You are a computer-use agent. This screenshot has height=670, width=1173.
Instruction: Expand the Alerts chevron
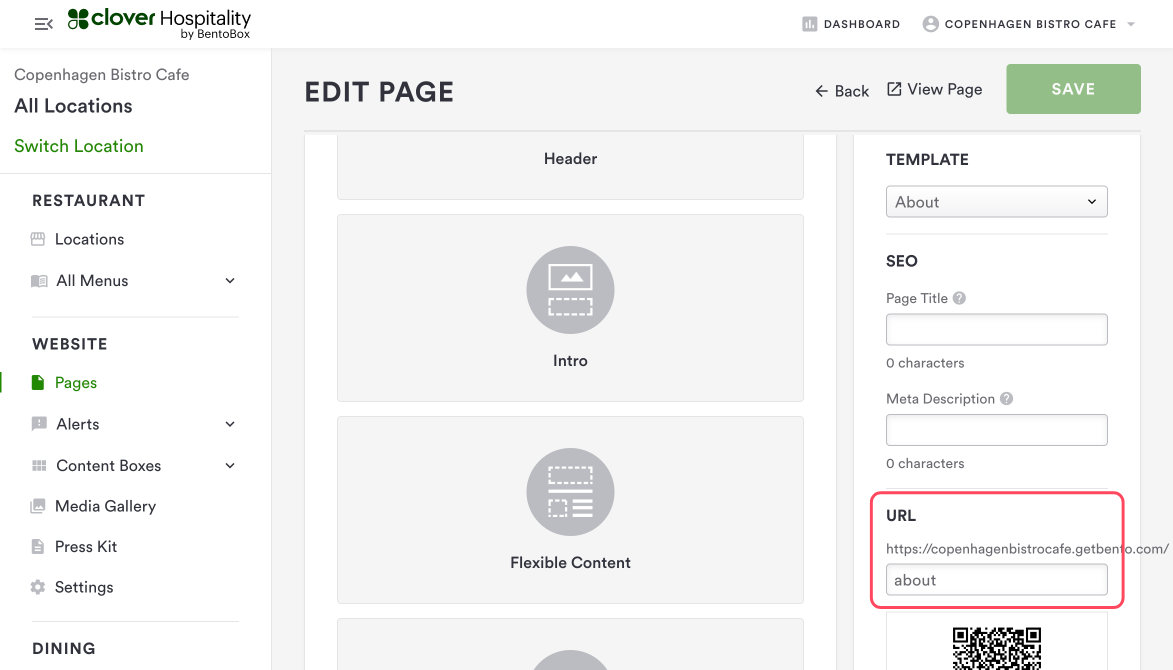click(x=230, y=424)
